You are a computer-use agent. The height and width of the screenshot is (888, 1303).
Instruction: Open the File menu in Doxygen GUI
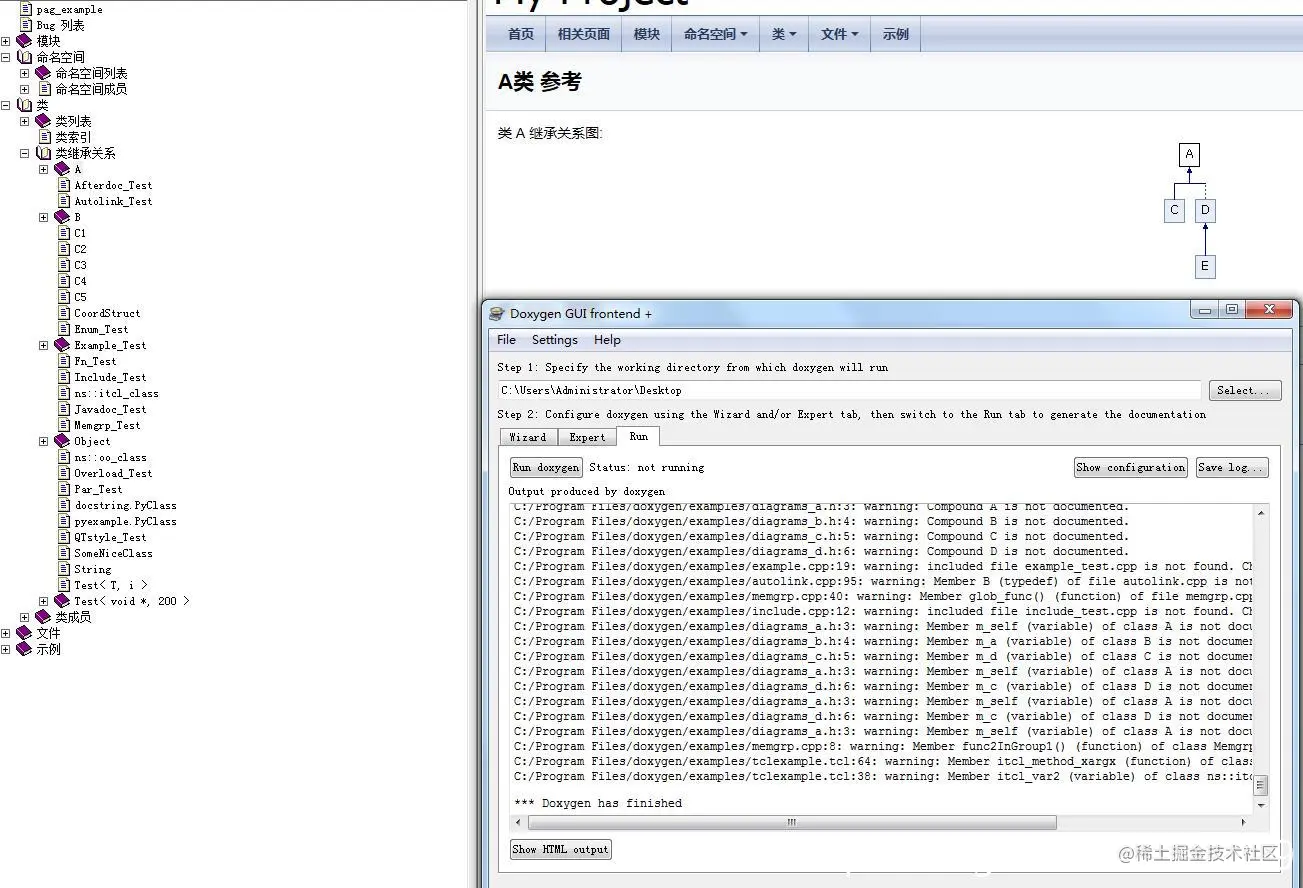pos(507,340)
